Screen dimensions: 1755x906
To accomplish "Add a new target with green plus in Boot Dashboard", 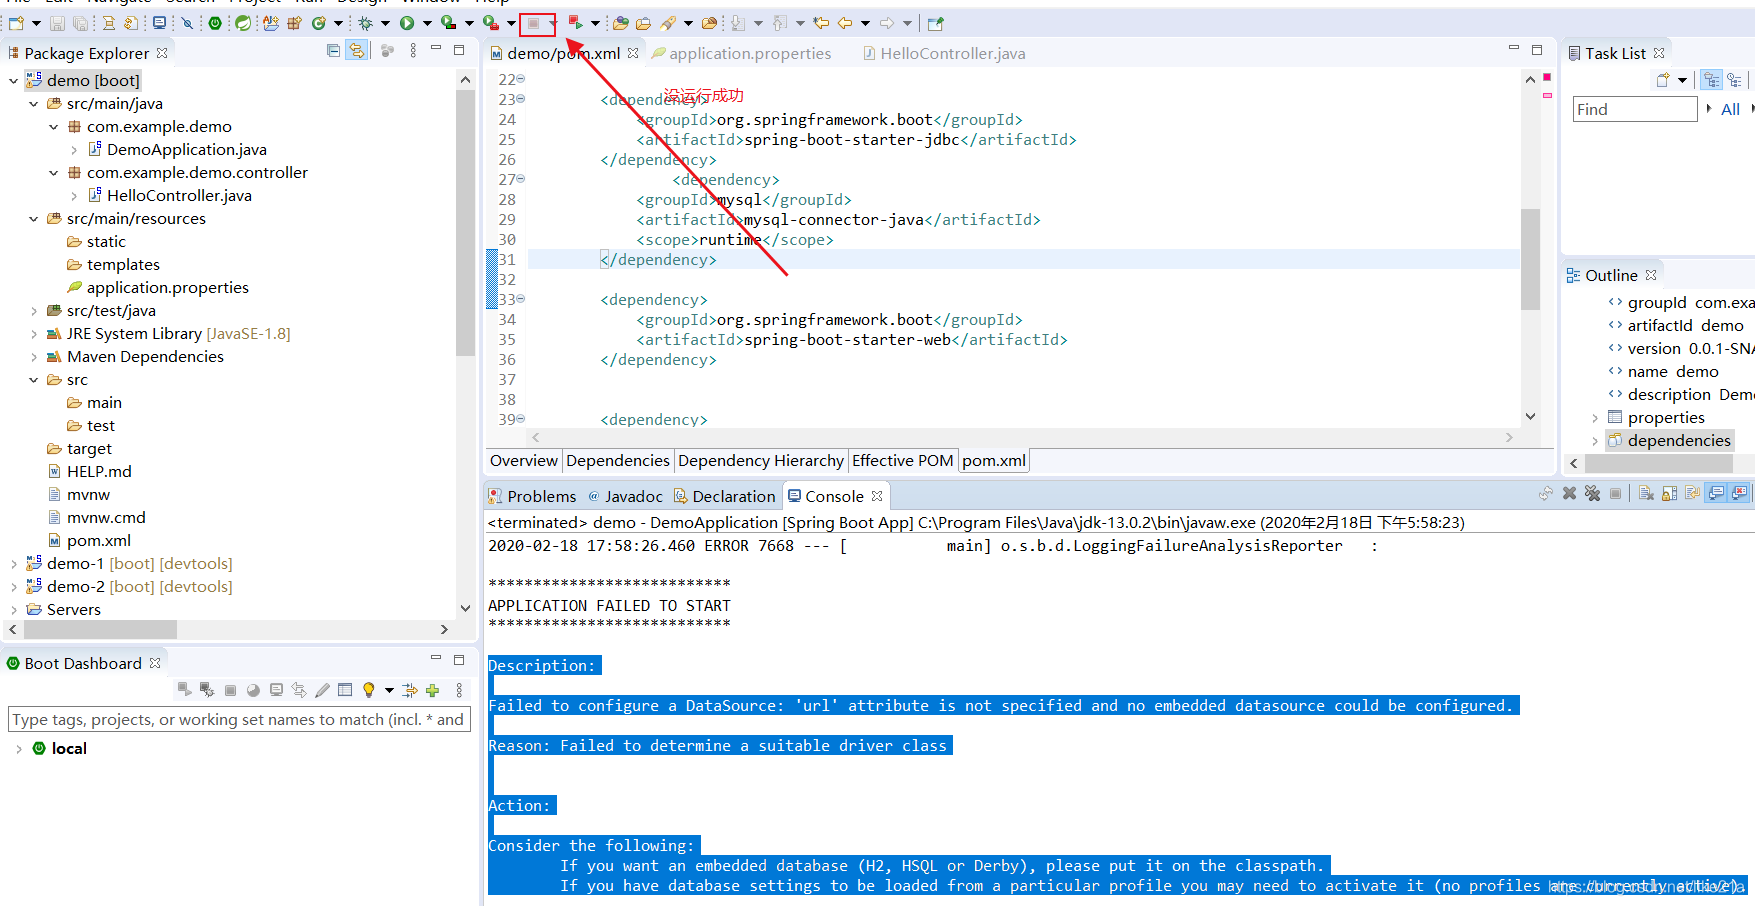I will pos(433,690).
